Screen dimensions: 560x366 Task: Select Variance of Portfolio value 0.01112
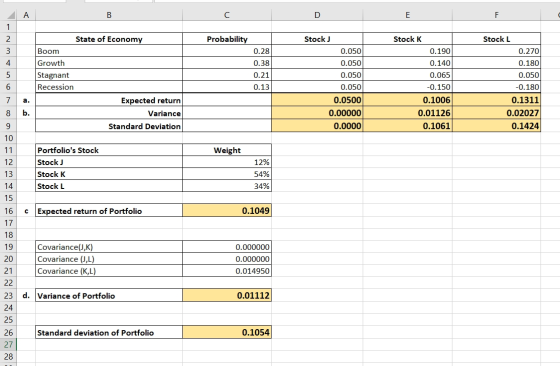point(227,295)
